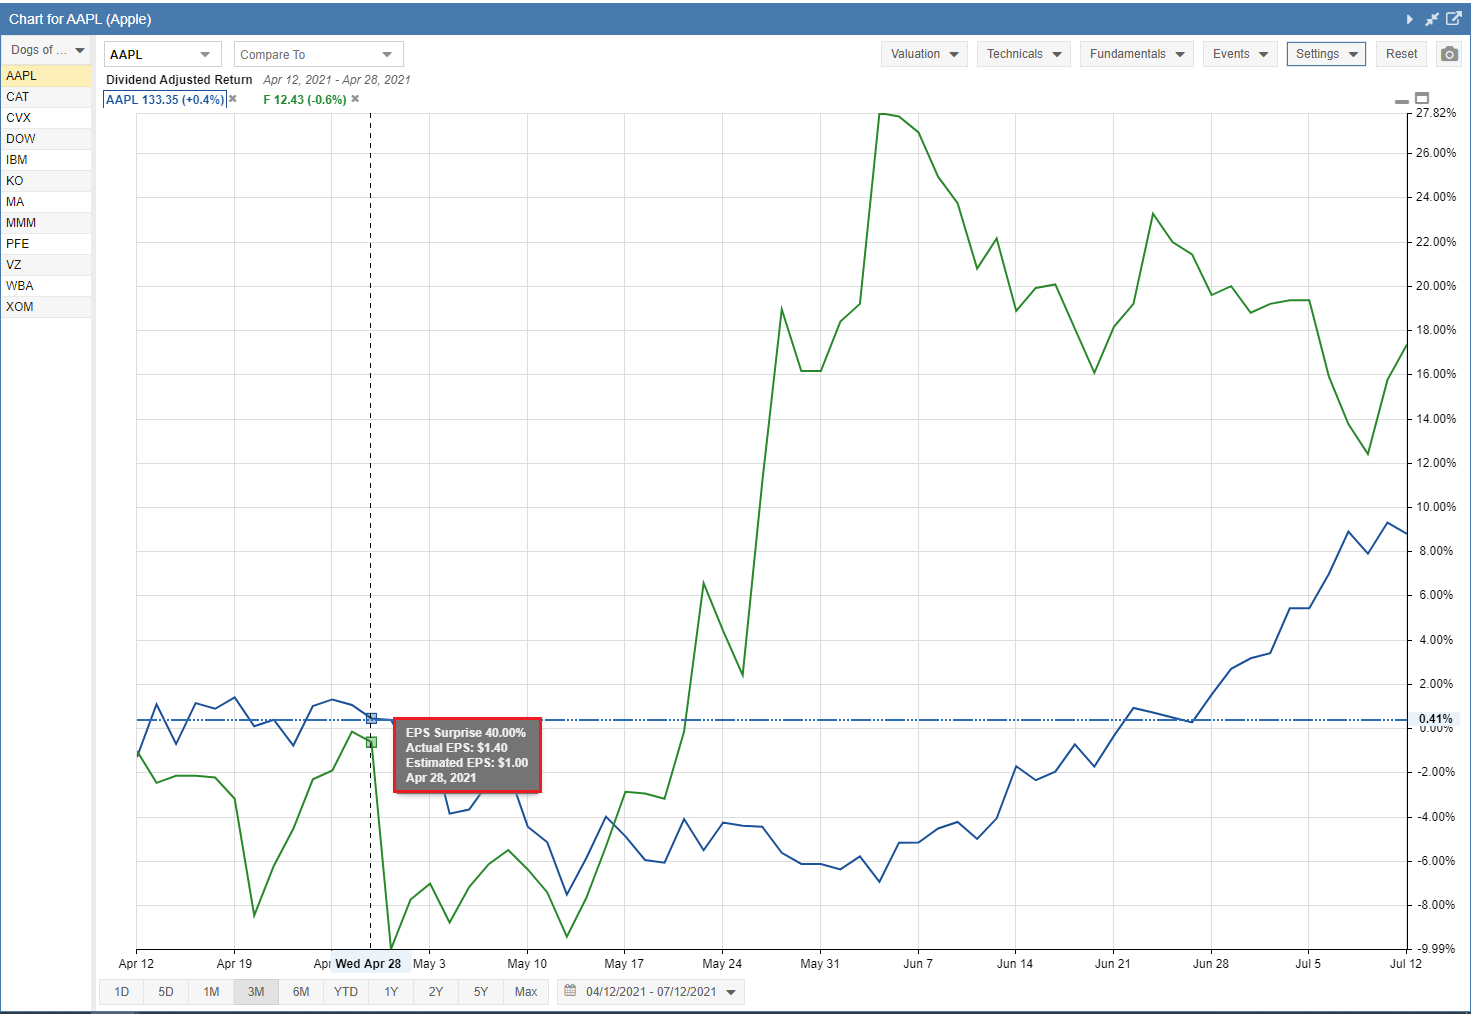Switch to the 1Y time range
The height and width of the screenshot is (1014, 1471).
pos(391,992)
